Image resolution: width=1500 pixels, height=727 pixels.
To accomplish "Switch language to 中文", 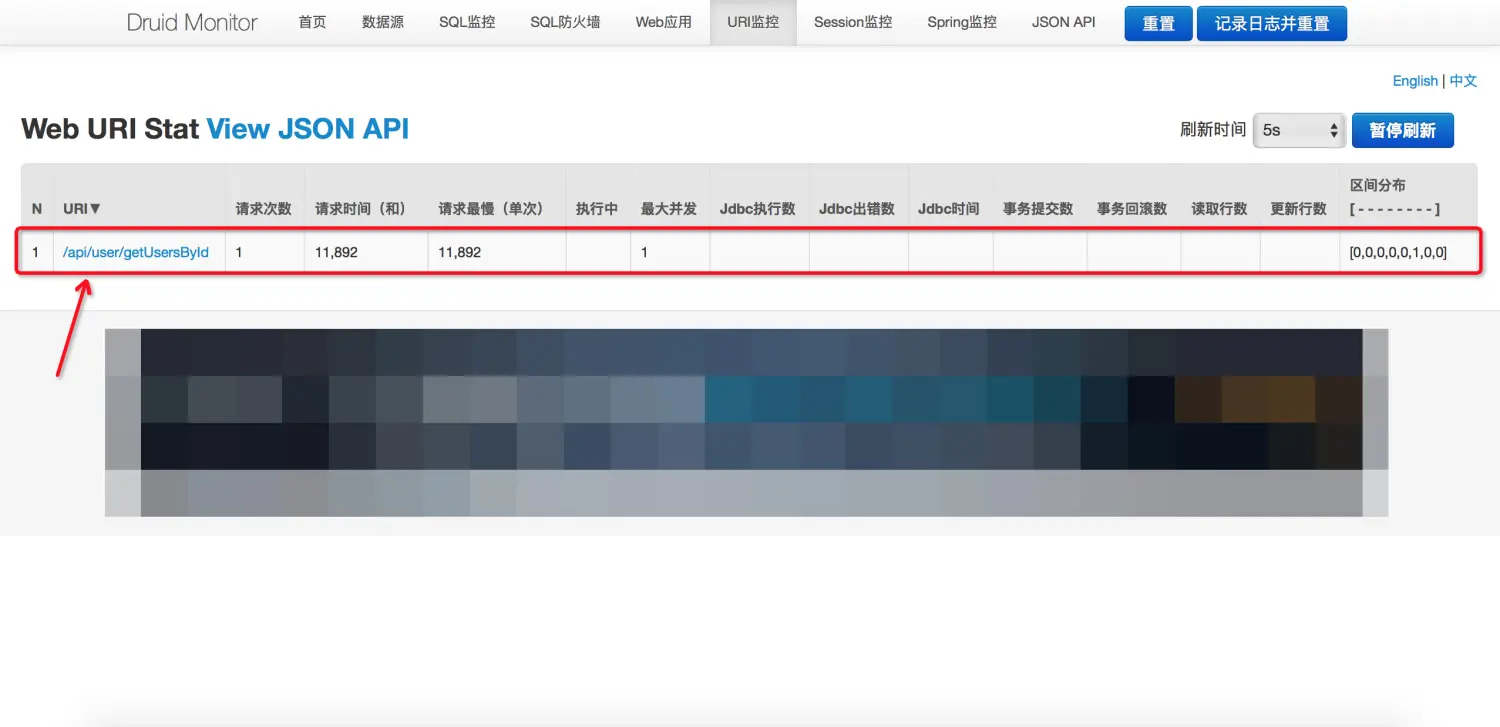I will pos(1463,81).
